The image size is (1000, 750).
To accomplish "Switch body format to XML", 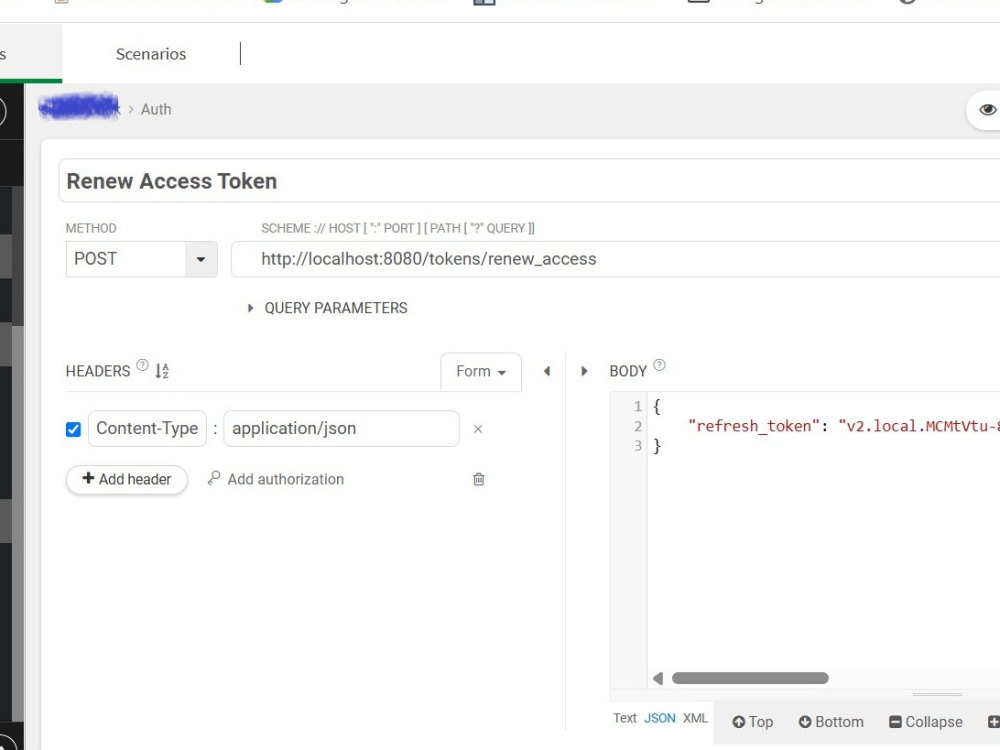I will [x=695, y=718].
